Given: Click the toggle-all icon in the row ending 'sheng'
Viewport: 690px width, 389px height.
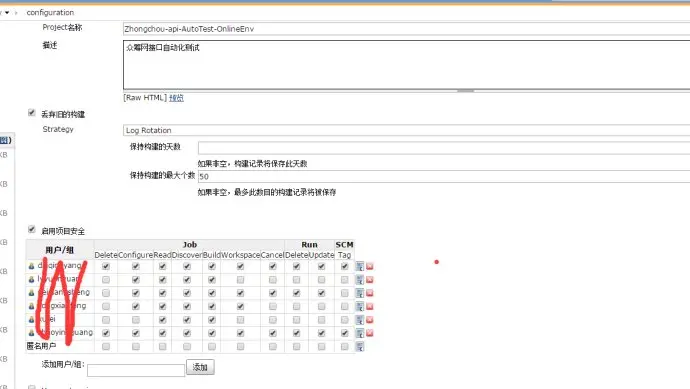Looking at the screenshot, I should [360, 293].
